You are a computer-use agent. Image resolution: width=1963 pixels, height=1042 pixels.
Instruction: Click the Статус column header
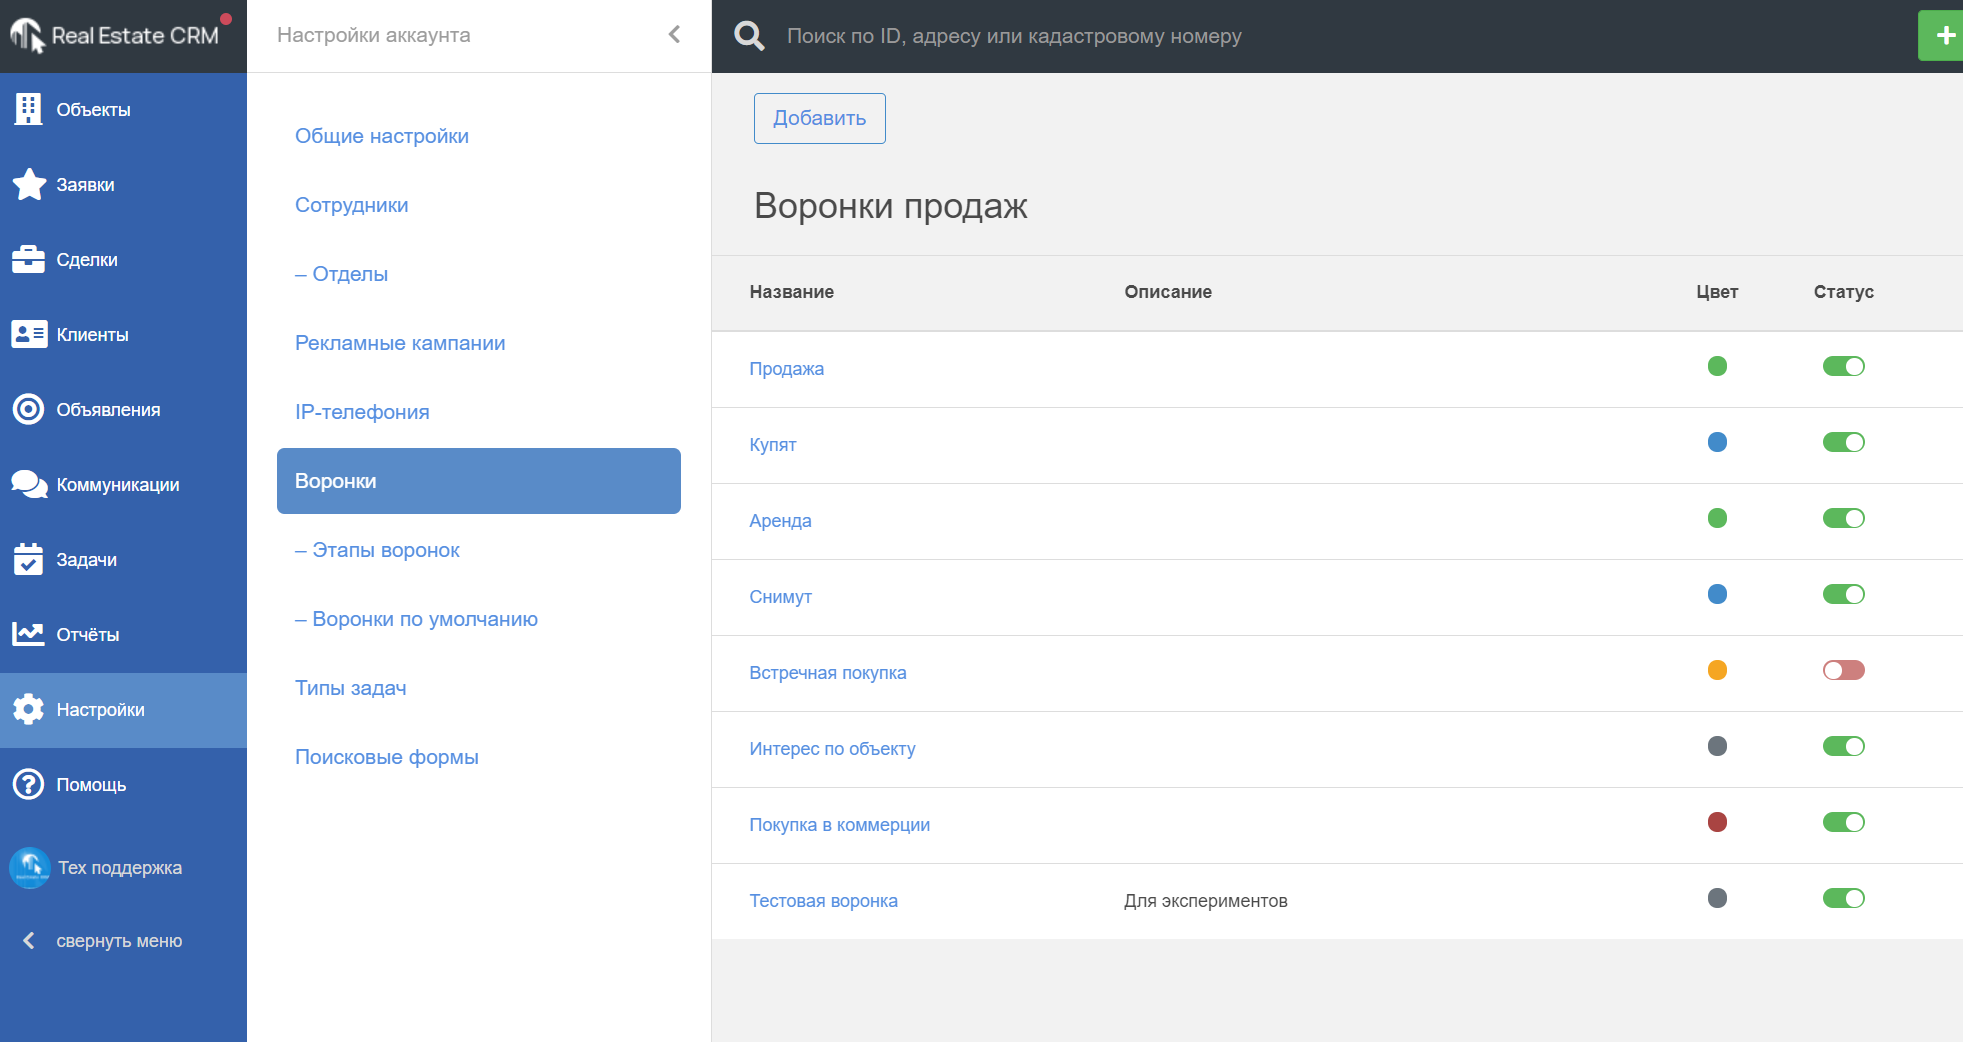click(x=1843, y=292)
